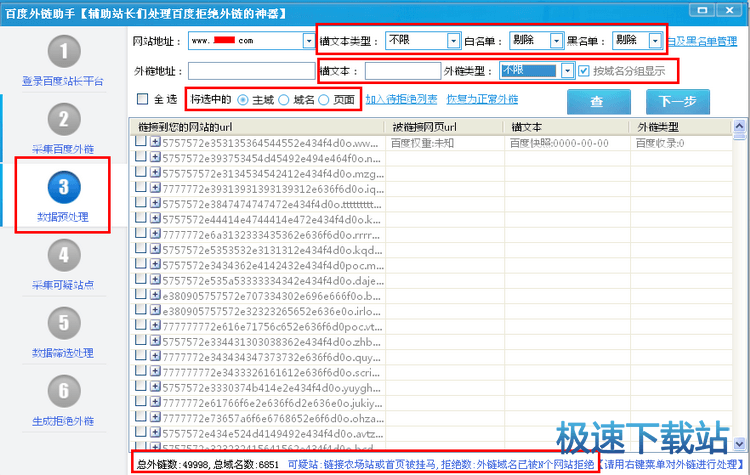Sort by 链接到您的网站的url column header
The width and height of the screenshot is (750, 475).
click(257, 127)
